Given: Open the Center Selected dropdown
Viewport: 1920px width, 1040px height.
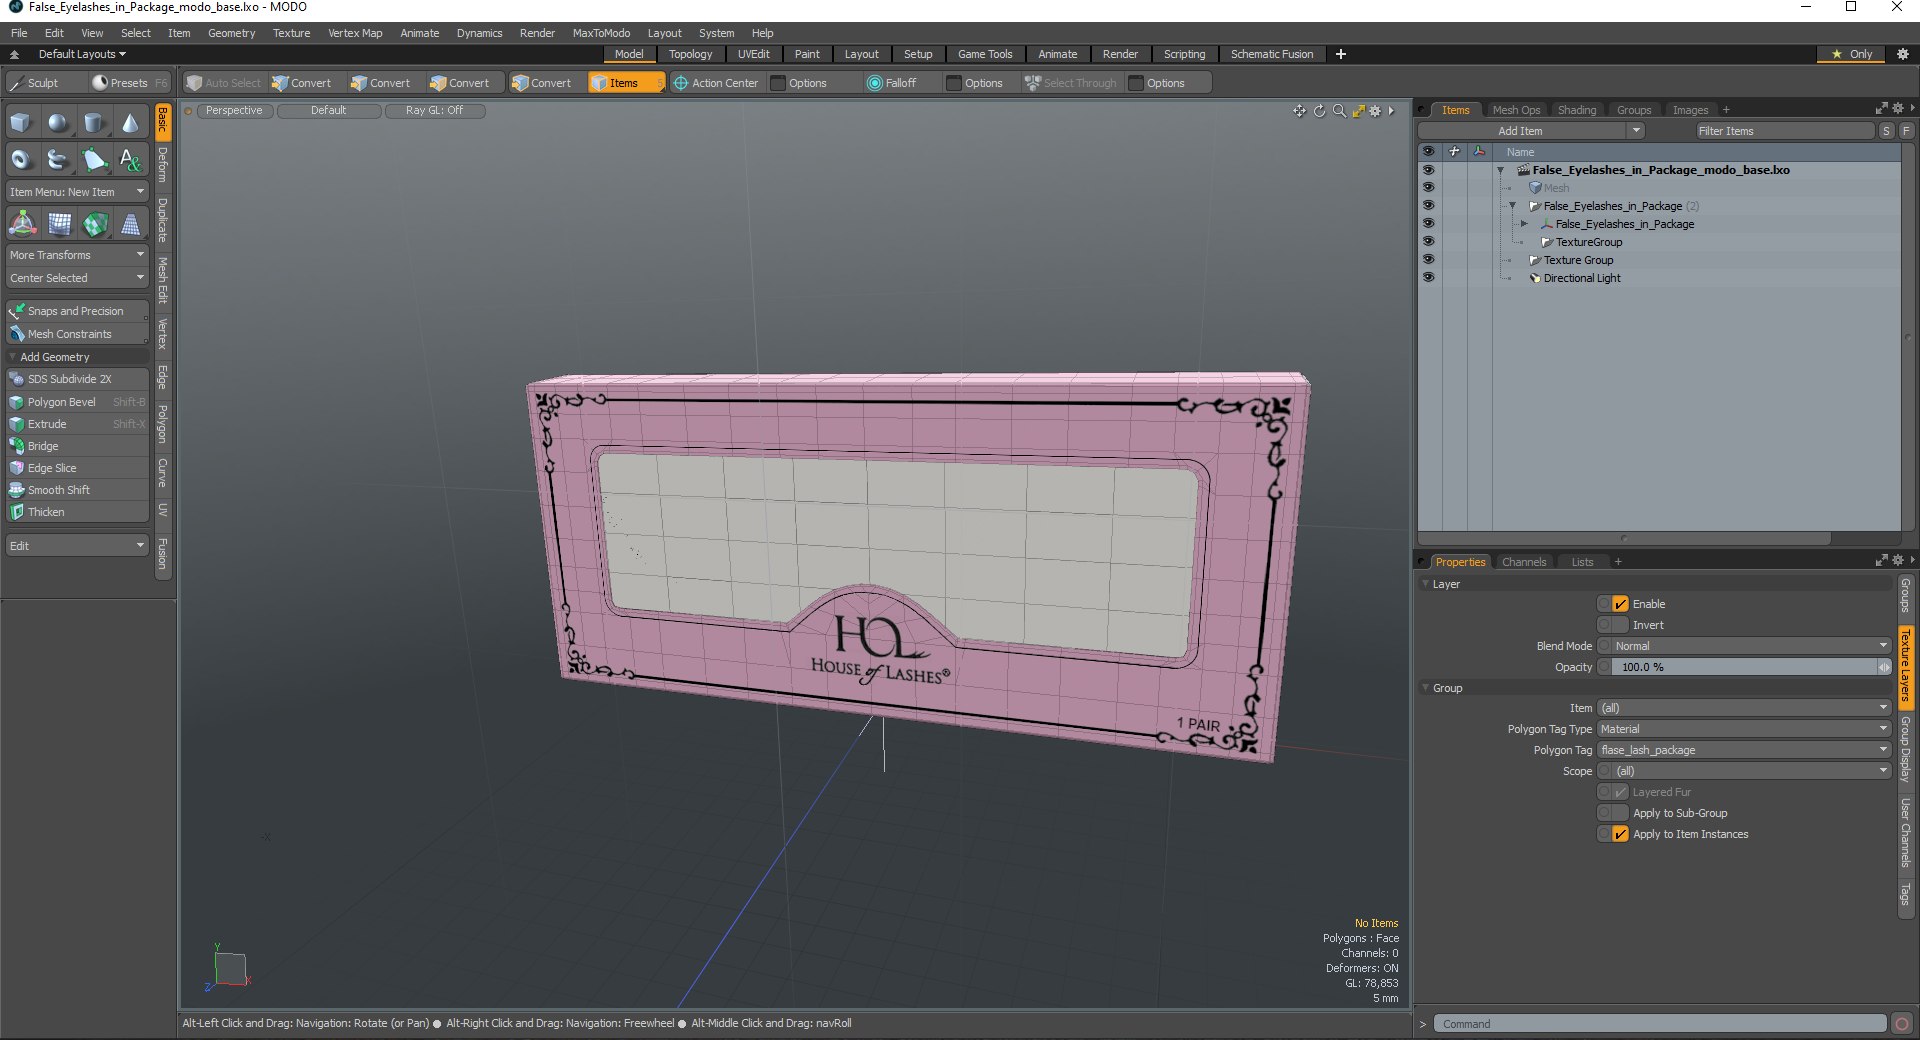Looking at the screenshot, I should pyautogui.click(x=77, y=278).
